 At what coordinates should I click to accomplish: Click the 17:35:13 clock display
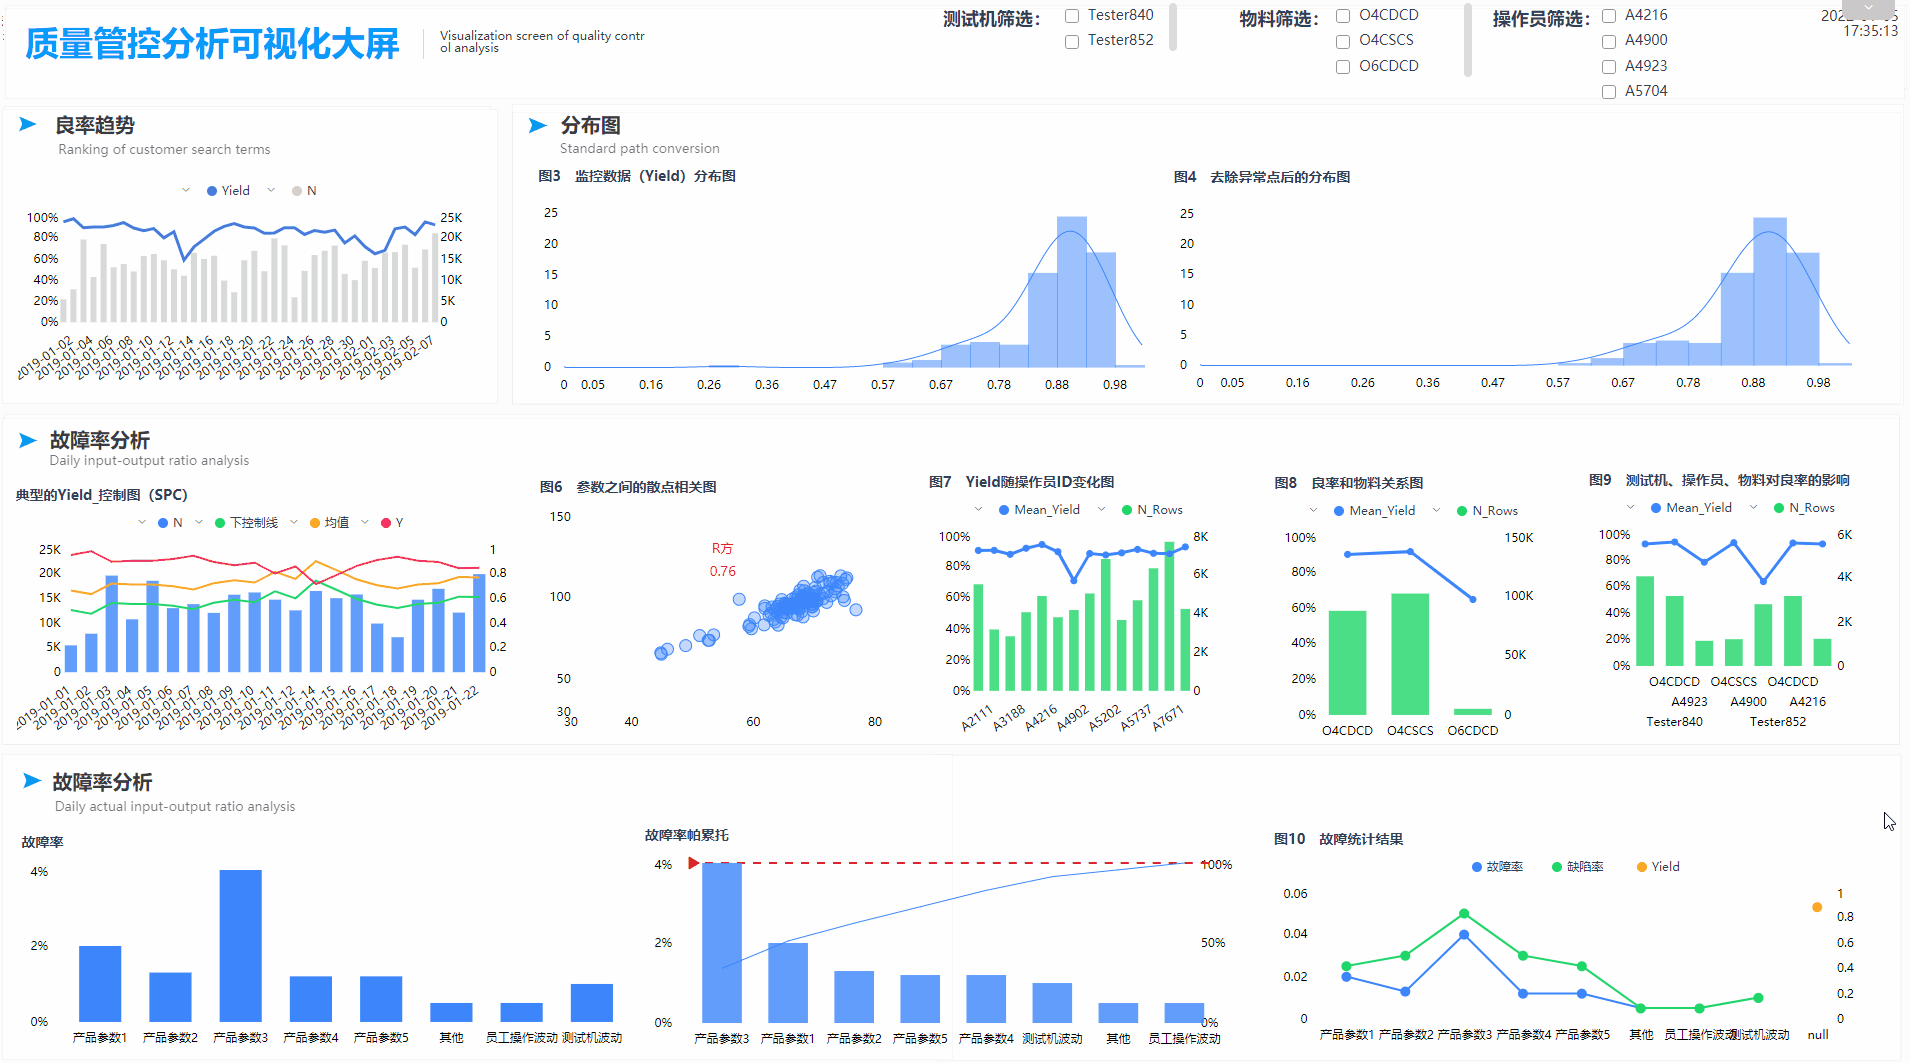click(x=1870, y=31)
